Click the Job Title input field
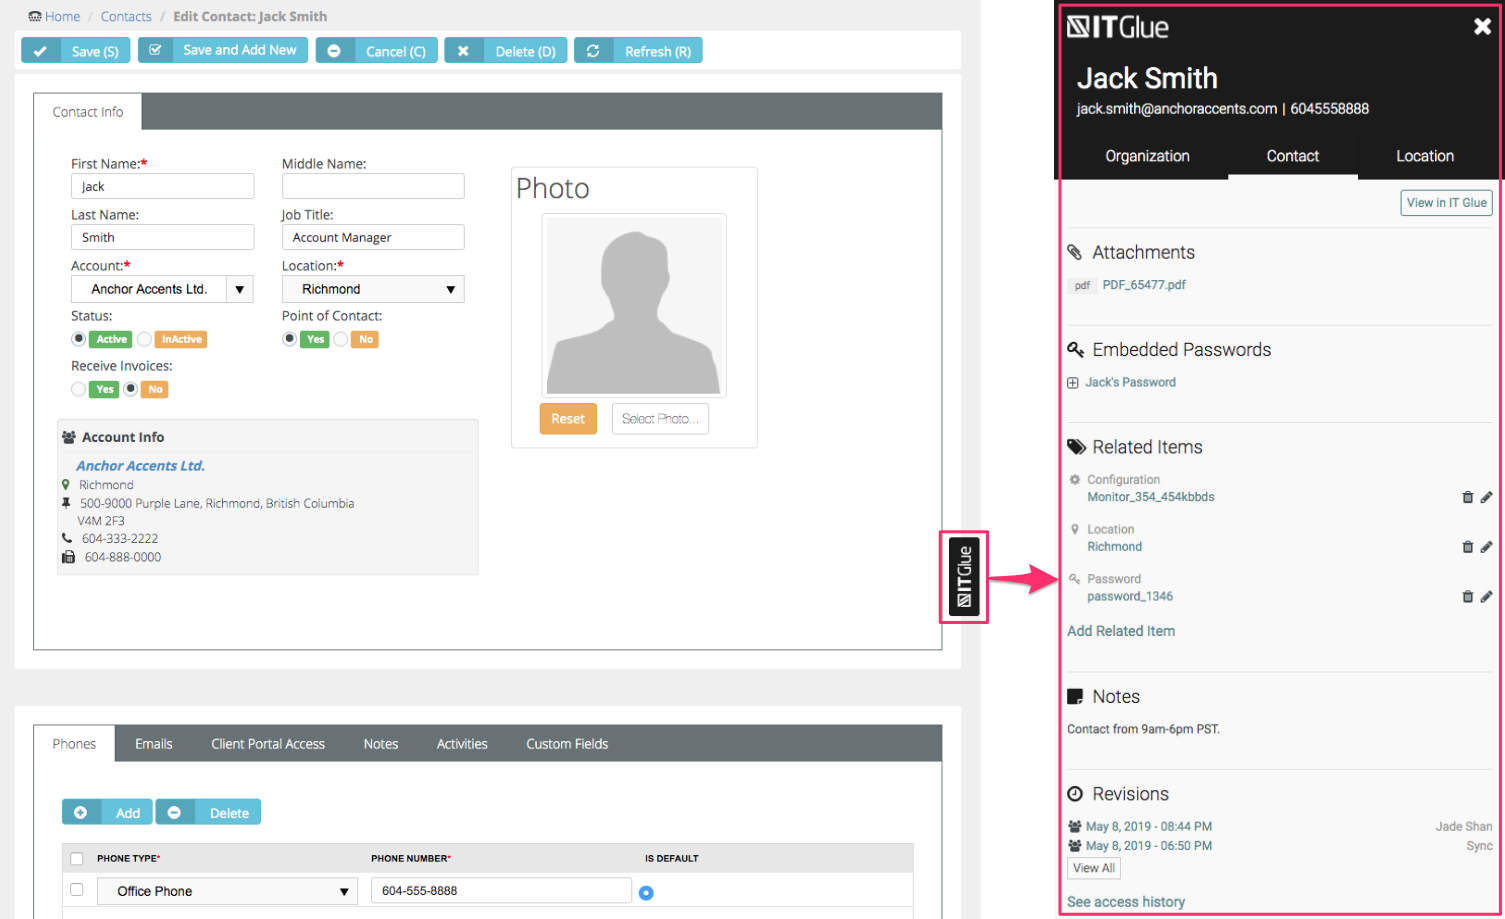1505x919 pixels. point(373,237)
